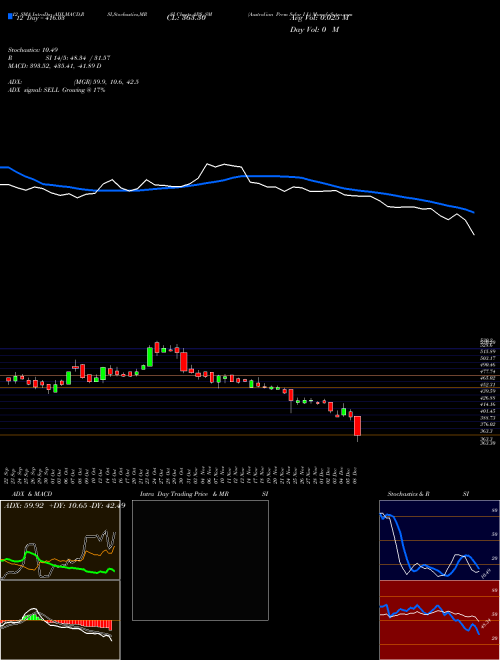500x660 pixels.
Task: Click the blue 12-day SMA legend square
Action: pos(10,16)
